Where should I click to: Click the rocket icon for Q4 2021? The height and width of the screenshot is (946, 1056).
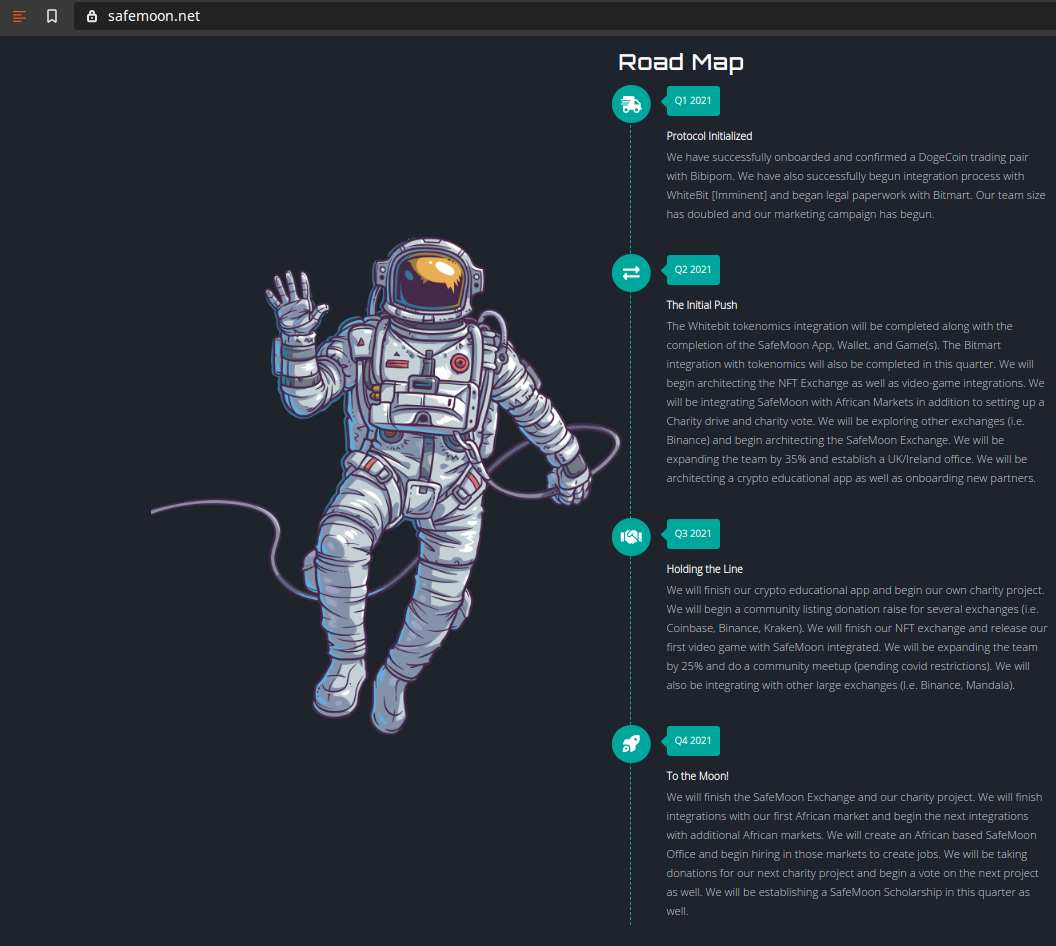pyautogui.click(x=631, y=743)
